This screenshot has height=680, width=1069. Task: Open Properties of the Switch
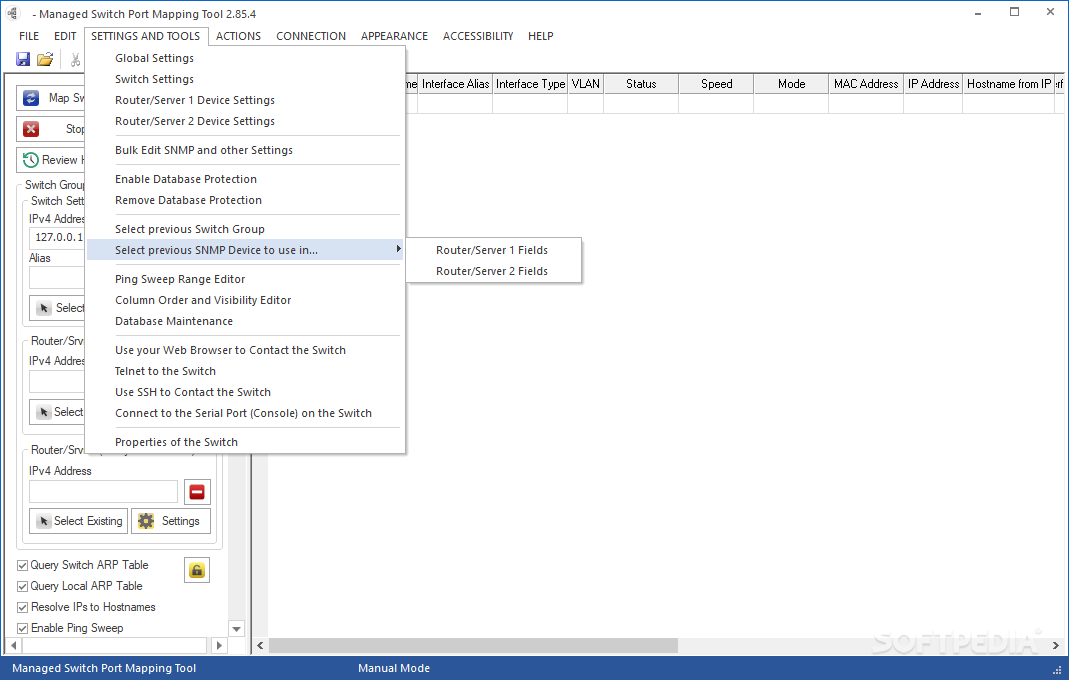click(x=245, y=443)
